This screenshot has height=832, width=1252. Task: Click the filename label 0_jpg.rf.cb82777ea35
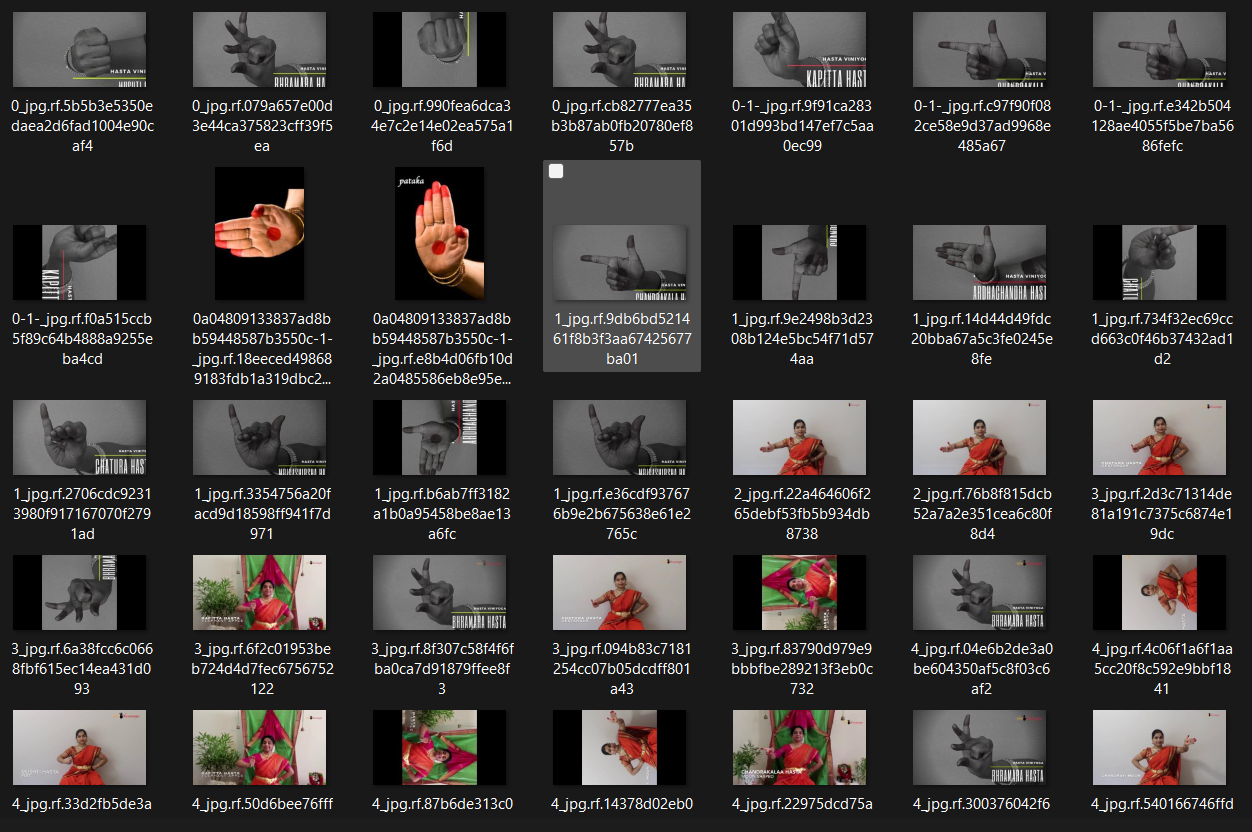(619, 126)
